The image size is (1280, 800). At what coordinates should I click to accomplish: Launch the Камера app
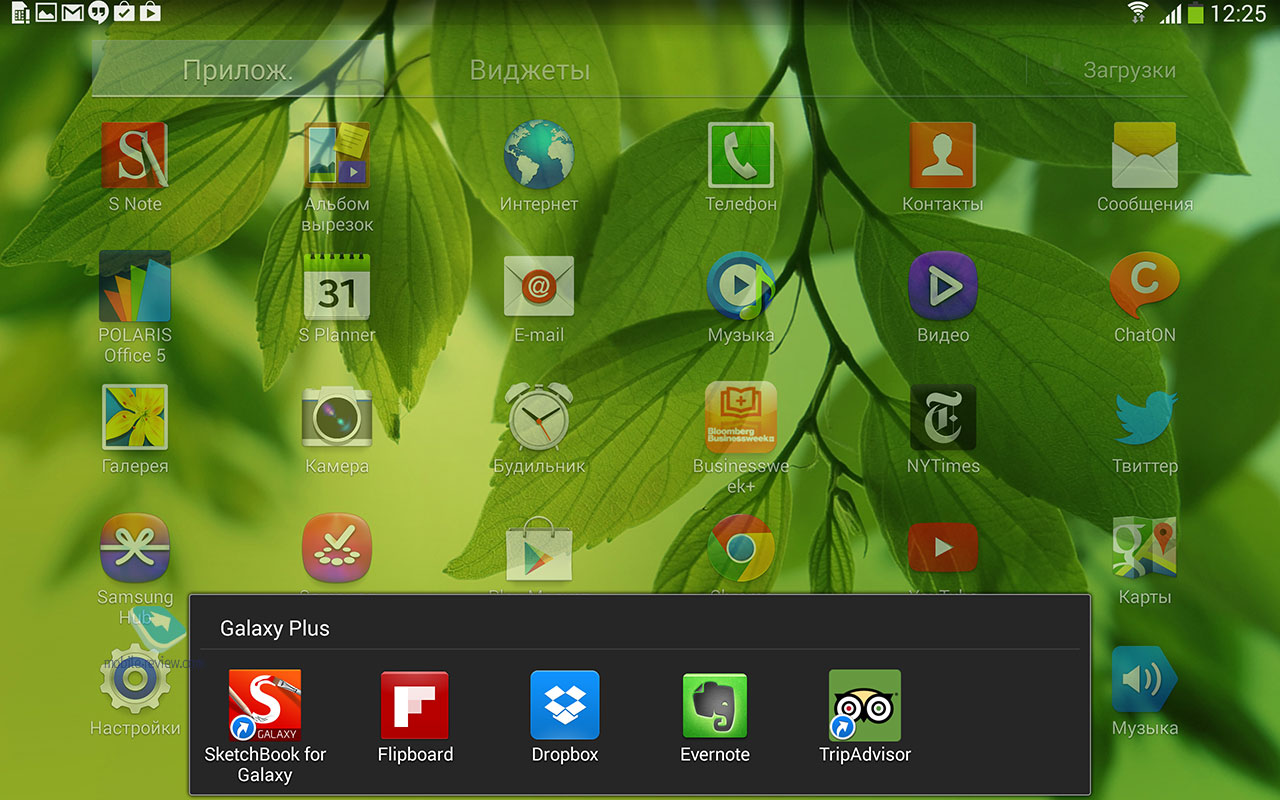point(337,417)
